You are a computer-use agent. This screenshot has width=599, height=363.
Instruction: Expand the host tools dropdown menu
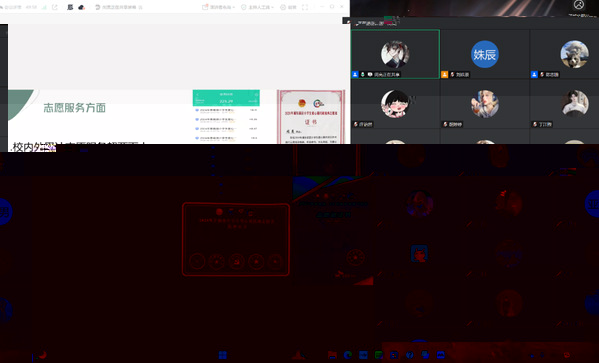258,7
